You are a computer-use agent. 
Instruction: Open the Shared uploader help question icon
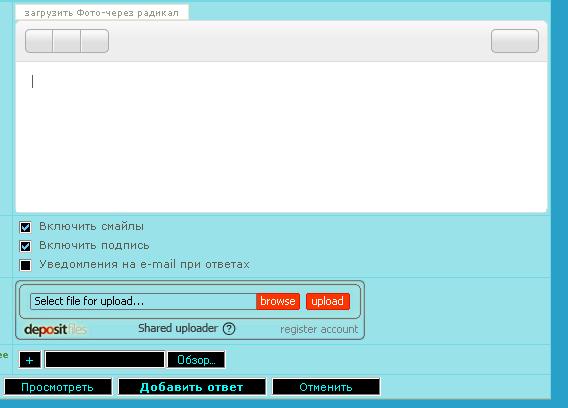click(229, 329)
